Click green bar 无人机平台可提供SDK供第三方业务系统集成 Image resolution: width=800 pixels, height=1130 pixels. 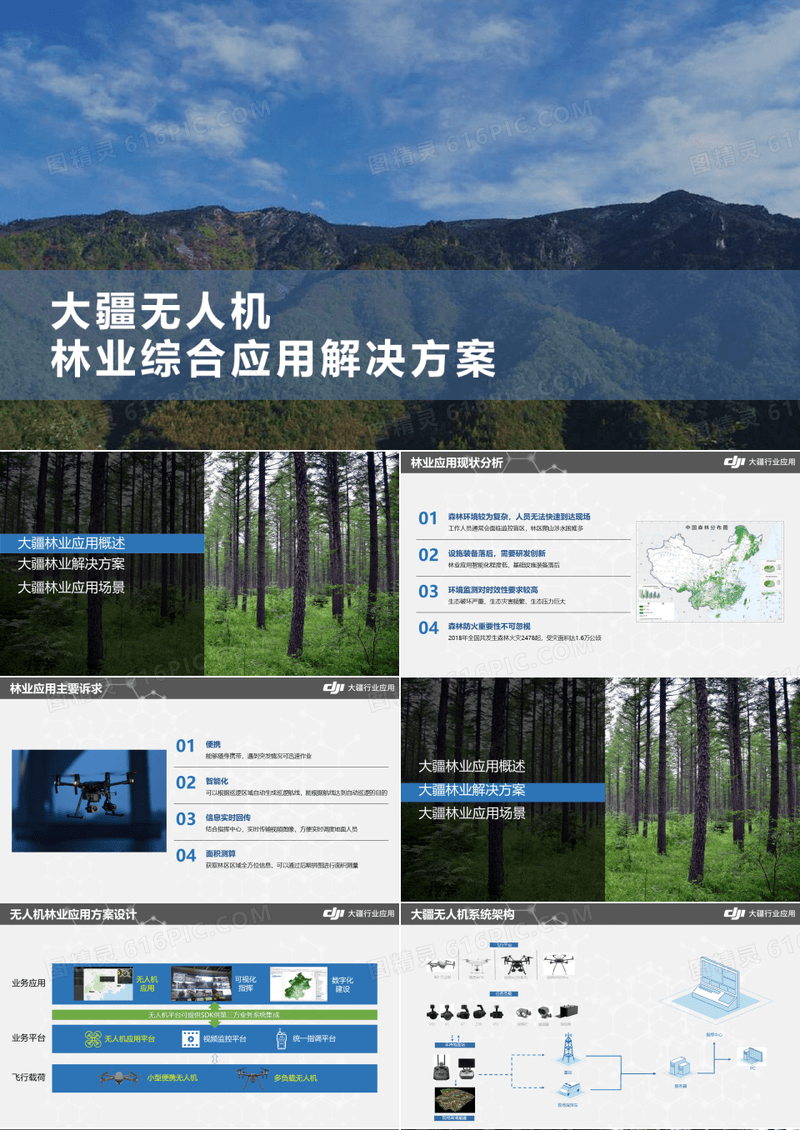tap(214, 1015)
